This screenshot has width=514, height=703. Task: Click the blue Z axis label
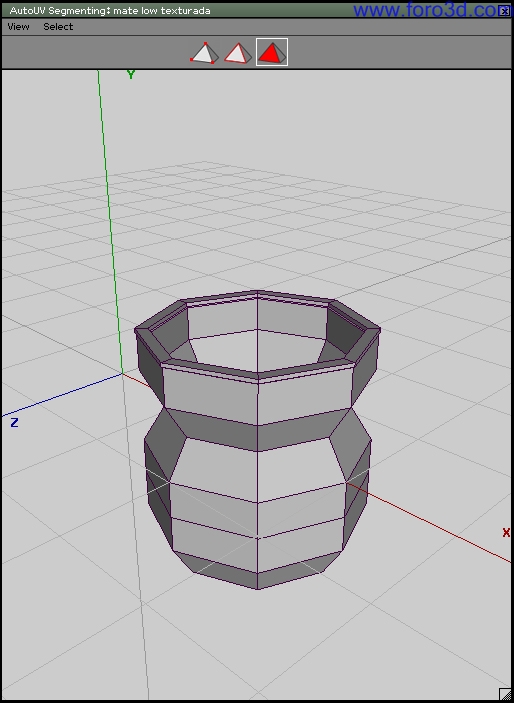14,422
